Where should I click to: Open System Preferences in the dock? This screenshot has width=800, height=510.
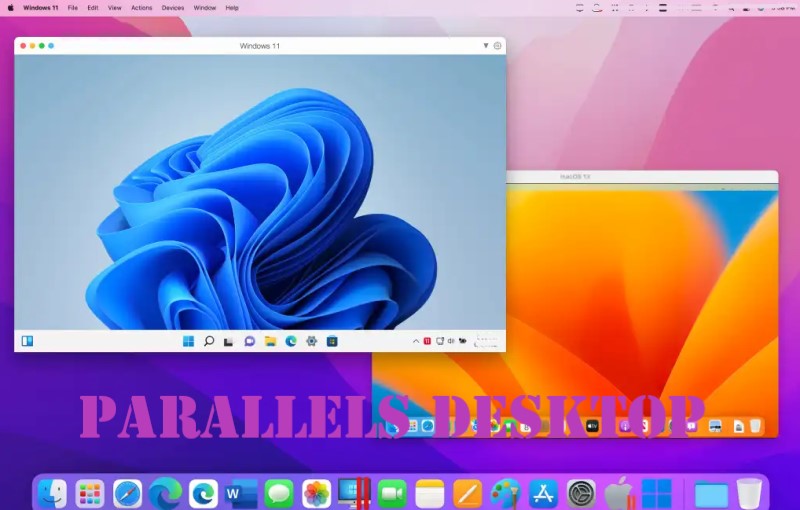tap(581, 494)
